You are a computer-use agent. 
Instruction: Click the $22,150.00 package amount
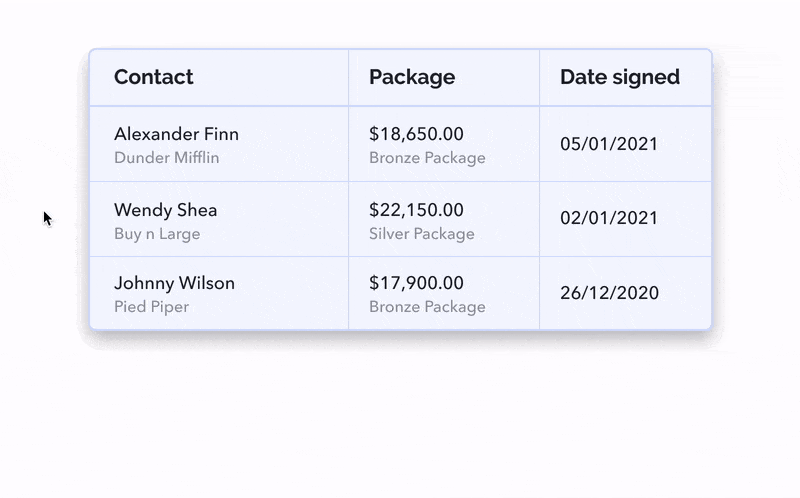[416, 210]
